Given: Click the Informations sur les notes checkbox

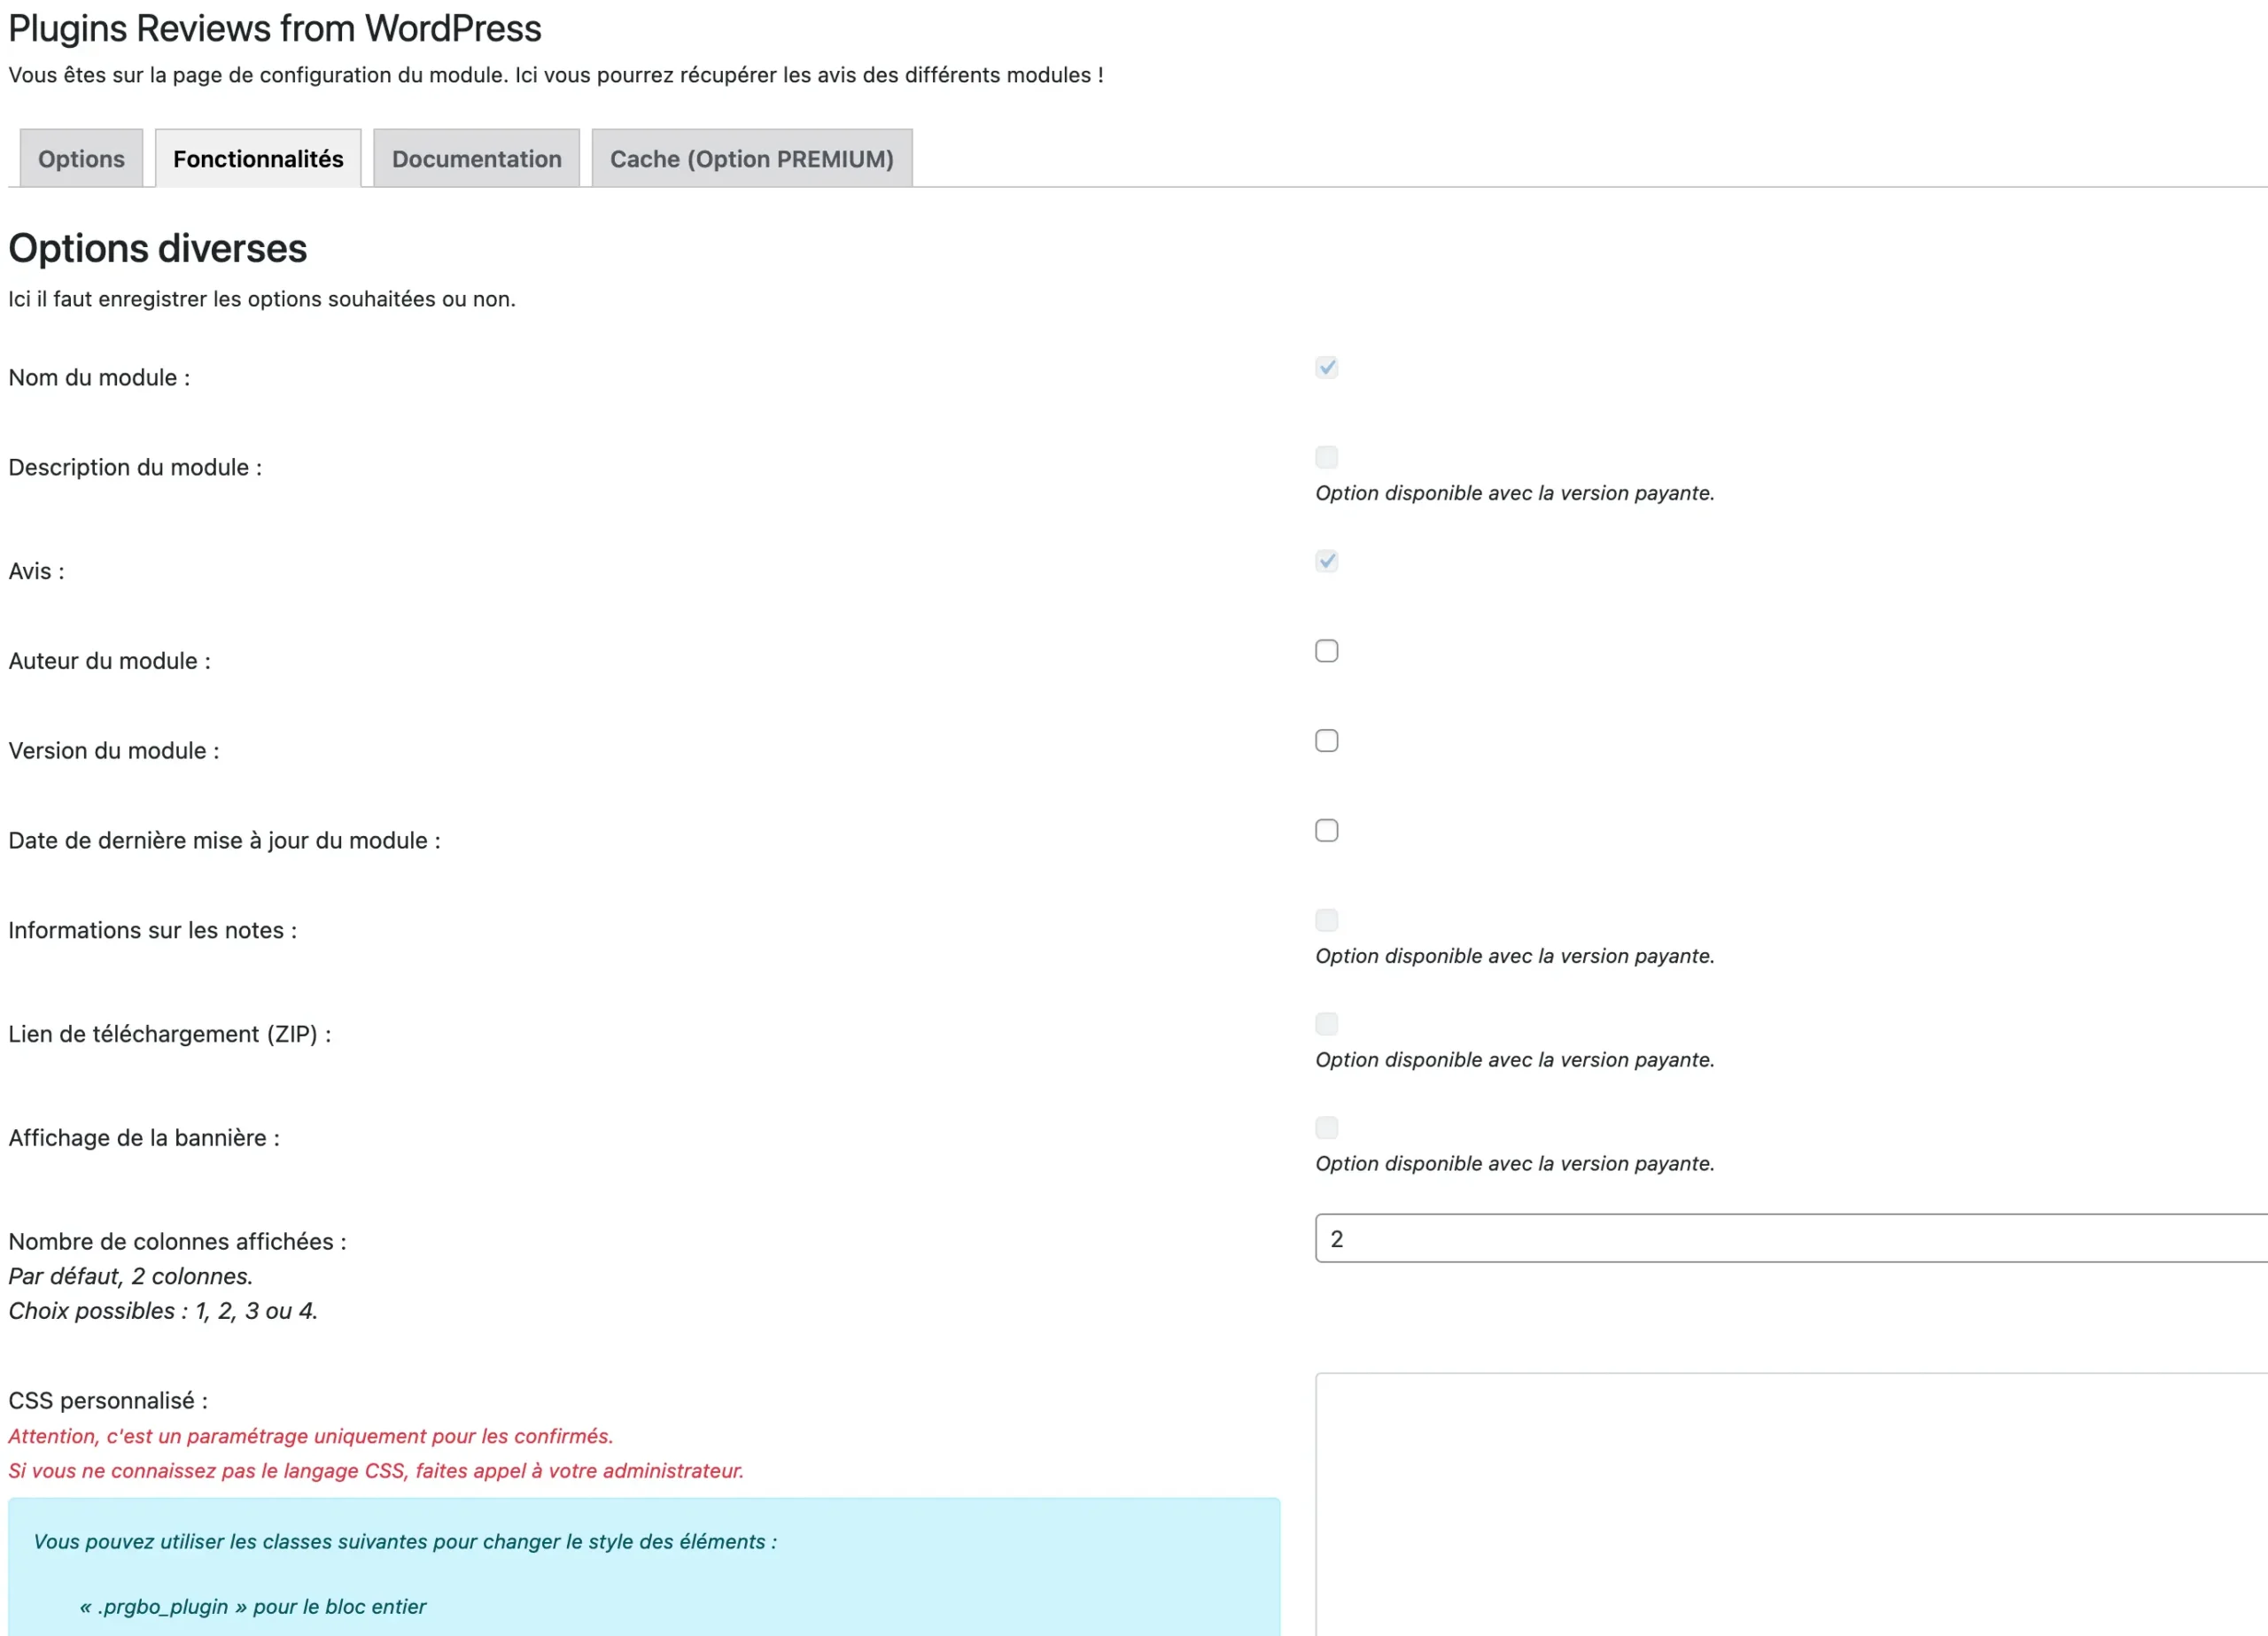Looking at the screenshot, I should click(1326, 920).
